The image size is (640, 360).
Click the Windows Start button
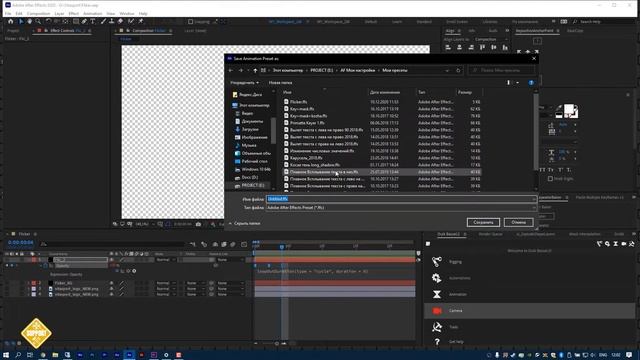click(x=6, y=355)
